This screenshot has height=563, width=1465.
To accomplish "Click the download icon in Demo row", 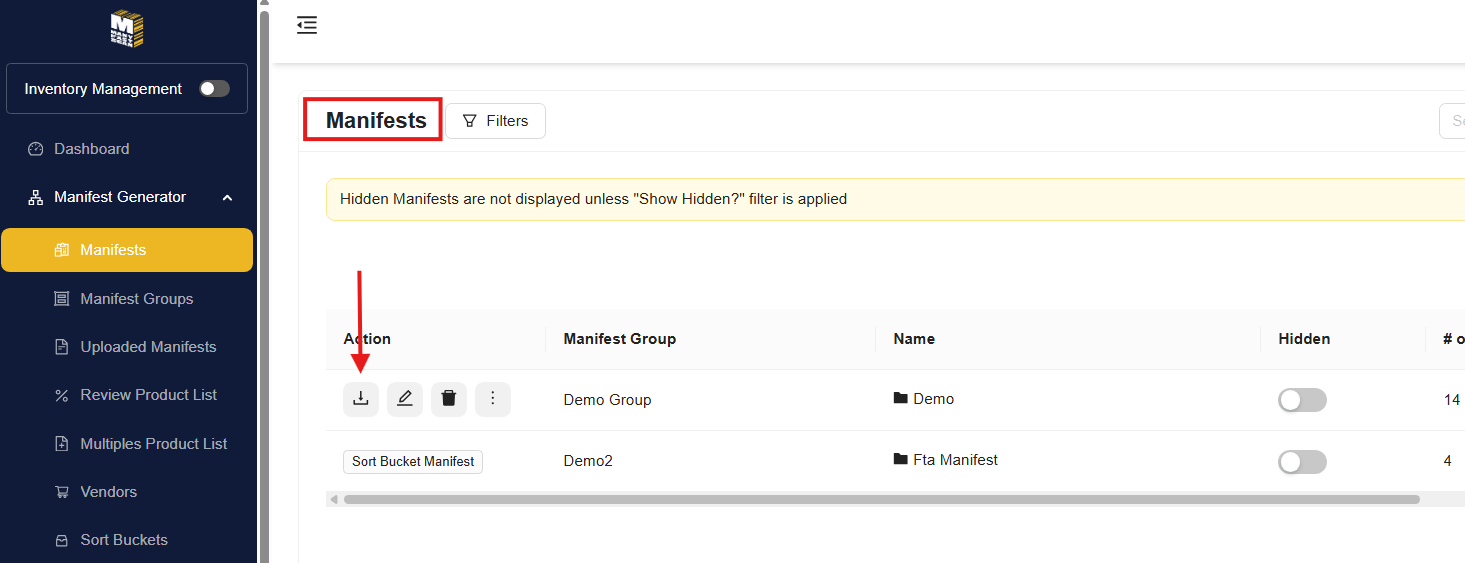I will pyautogui.click(x=361, y=399).
